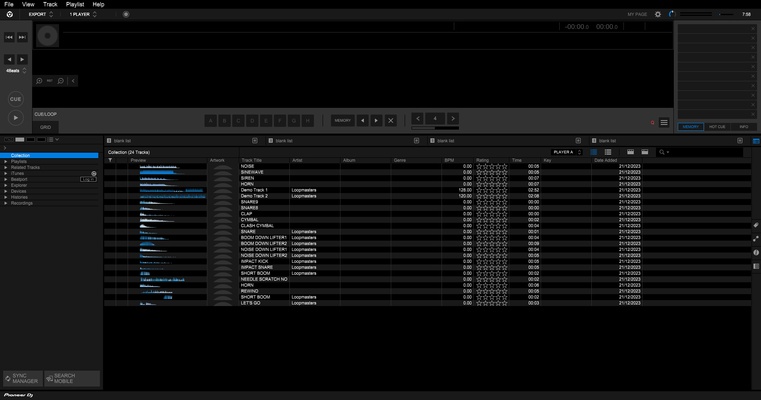
Task: Open the PLAYER A selector dropdown
Action: pyautogui.click(x=567, y=152)
